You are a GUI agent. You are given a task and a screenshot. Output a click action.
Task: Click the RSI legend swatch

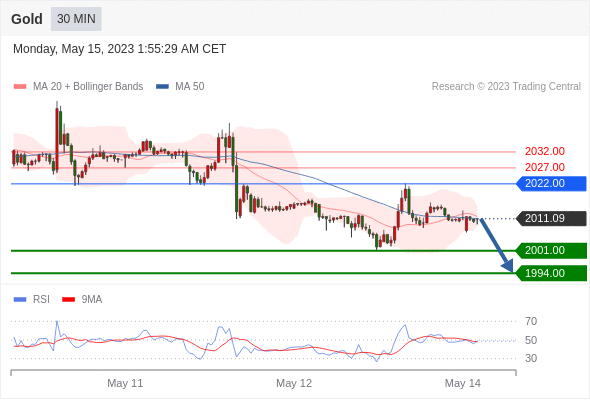(x=20, y=300)
